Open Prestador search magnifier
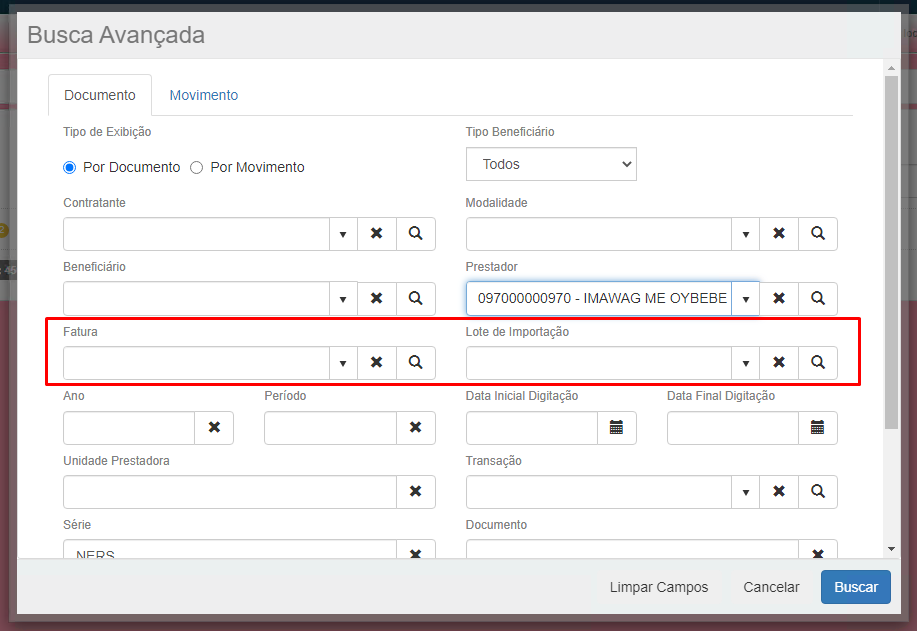 818,298
